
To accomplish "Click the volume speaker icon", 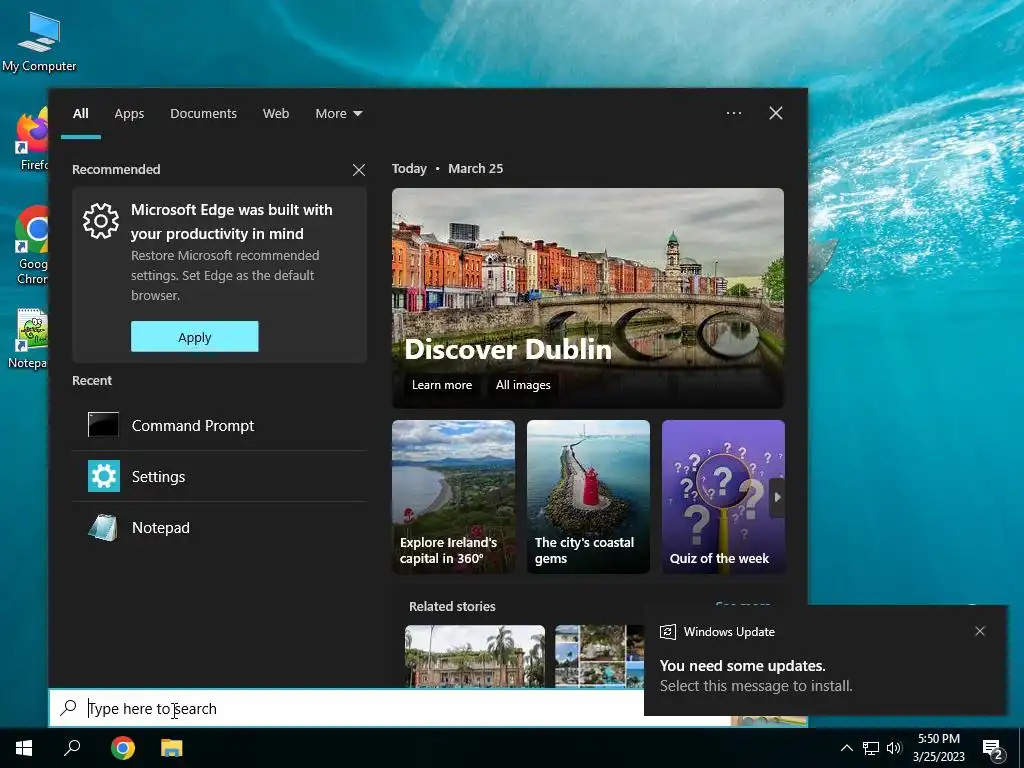I will [x=894, y=748].
